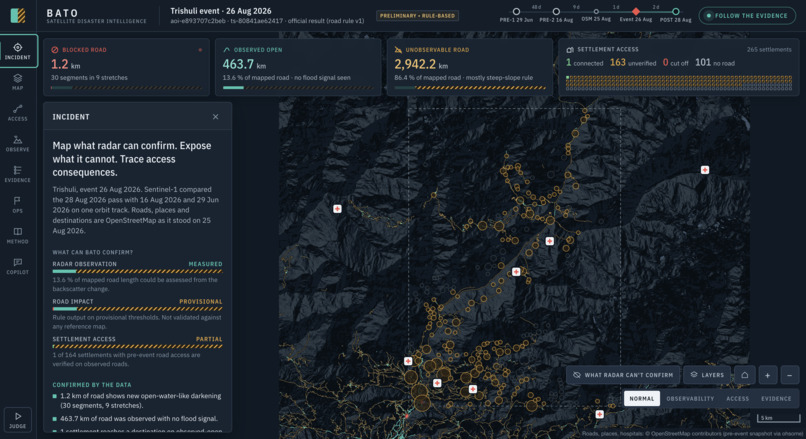The height and width of the screenshot is (439, 806).
Task: Click hospital marker in upper-right map area
Action: [x=705, y=170]
